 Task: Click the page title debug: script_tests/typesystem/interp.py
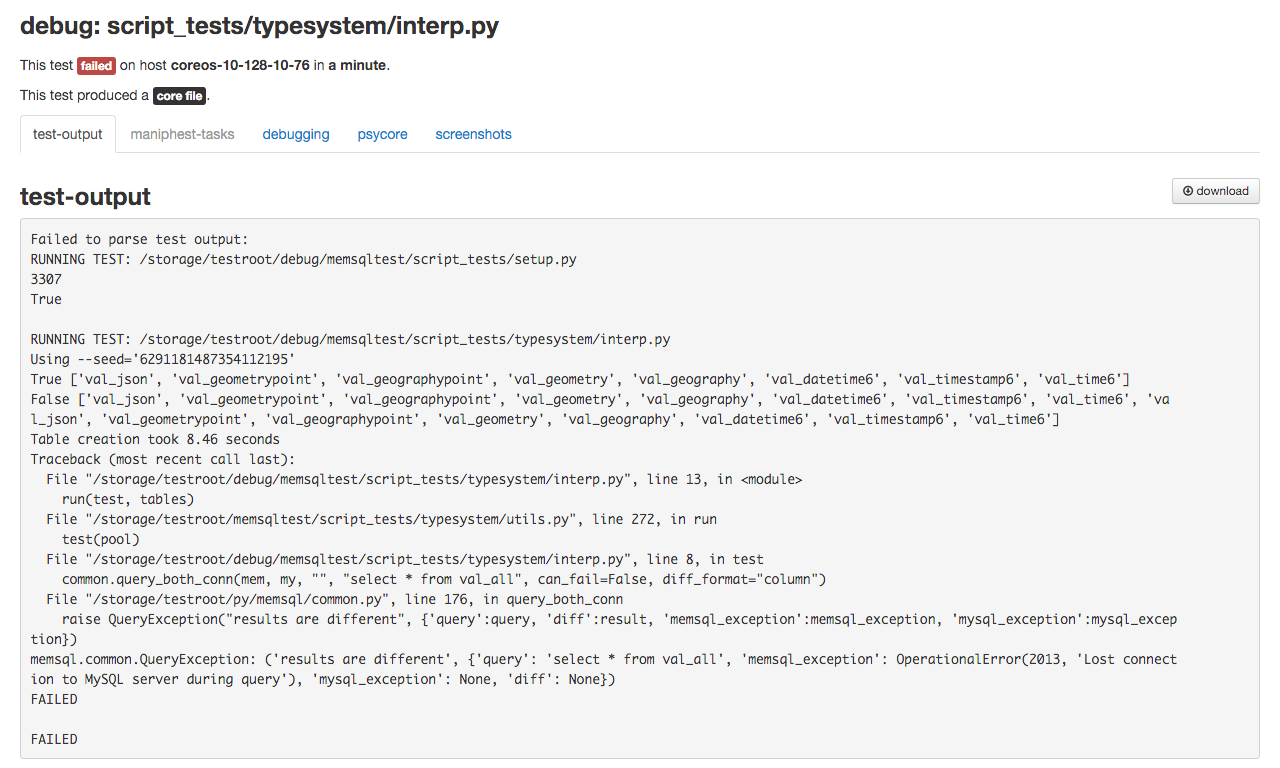[x=259, y=26]
